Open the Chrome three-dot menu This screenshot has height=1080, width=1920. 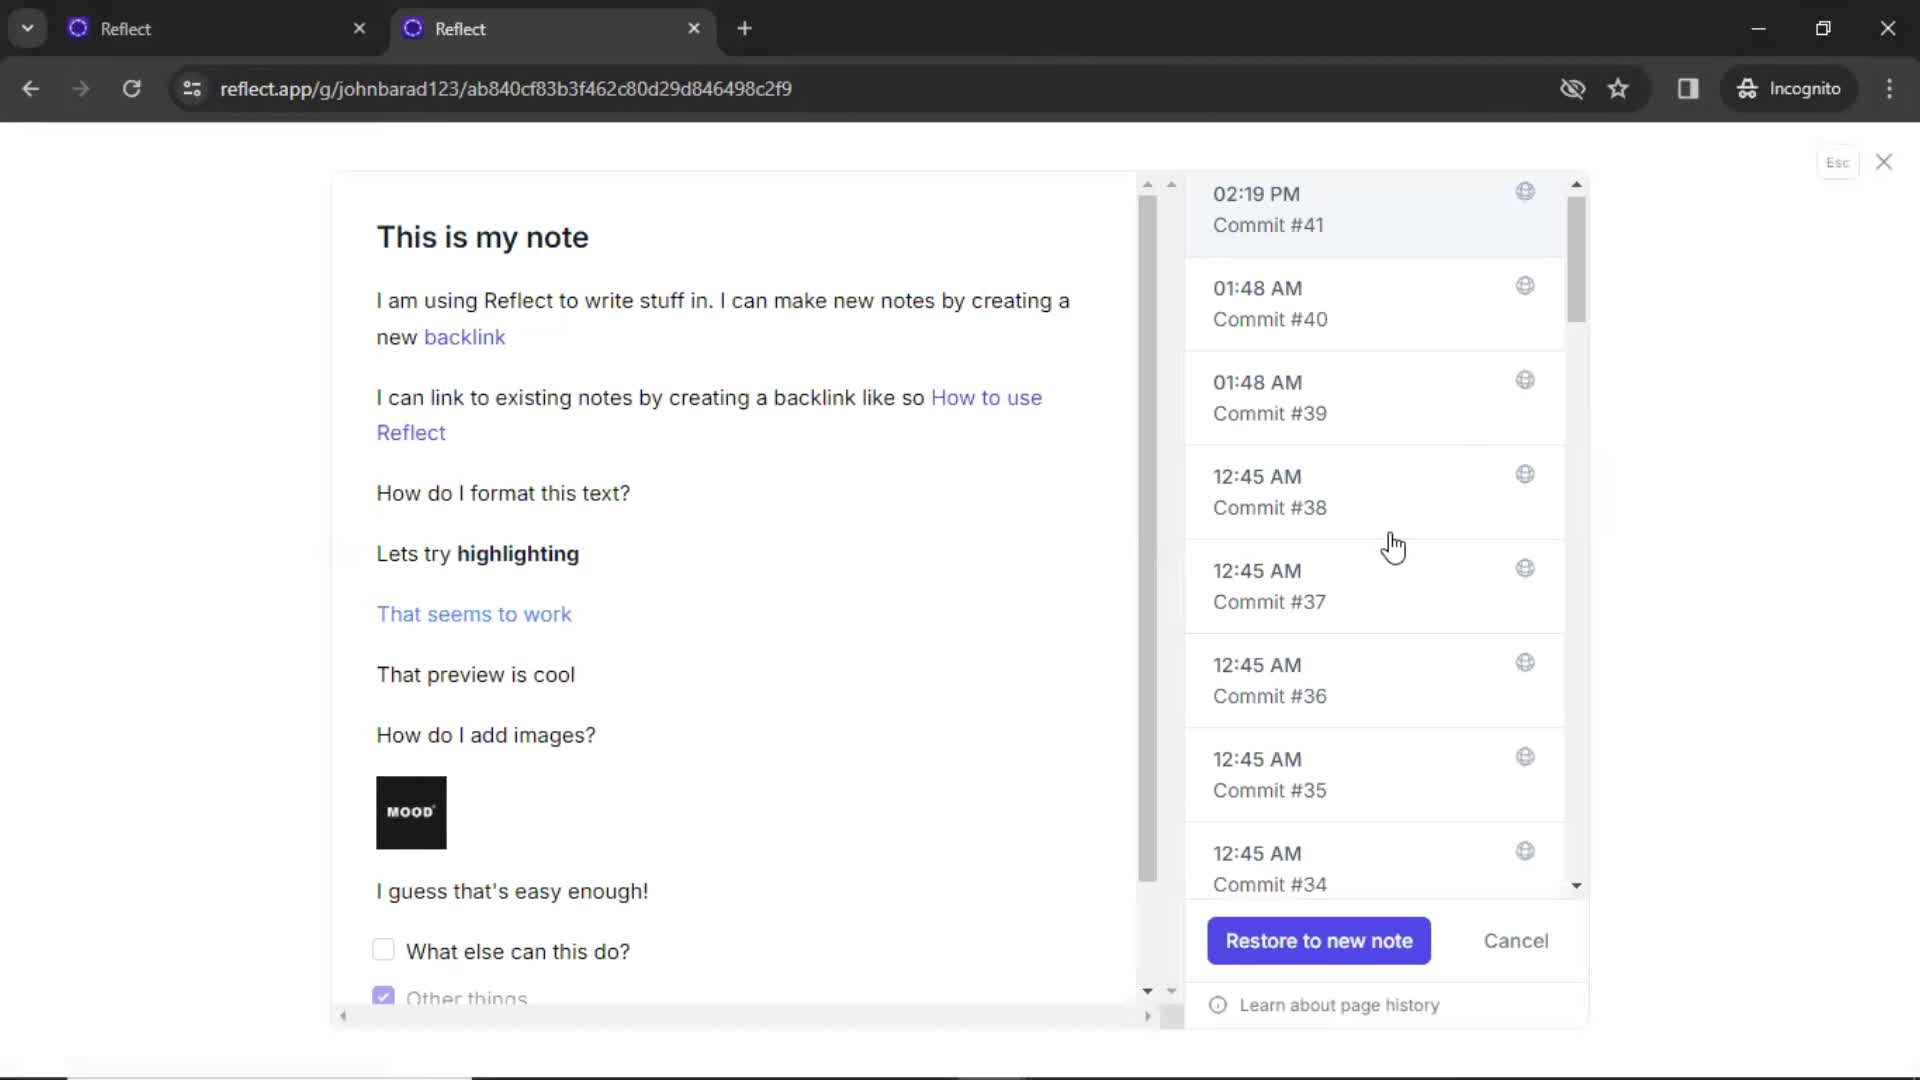coord(1889,89)
